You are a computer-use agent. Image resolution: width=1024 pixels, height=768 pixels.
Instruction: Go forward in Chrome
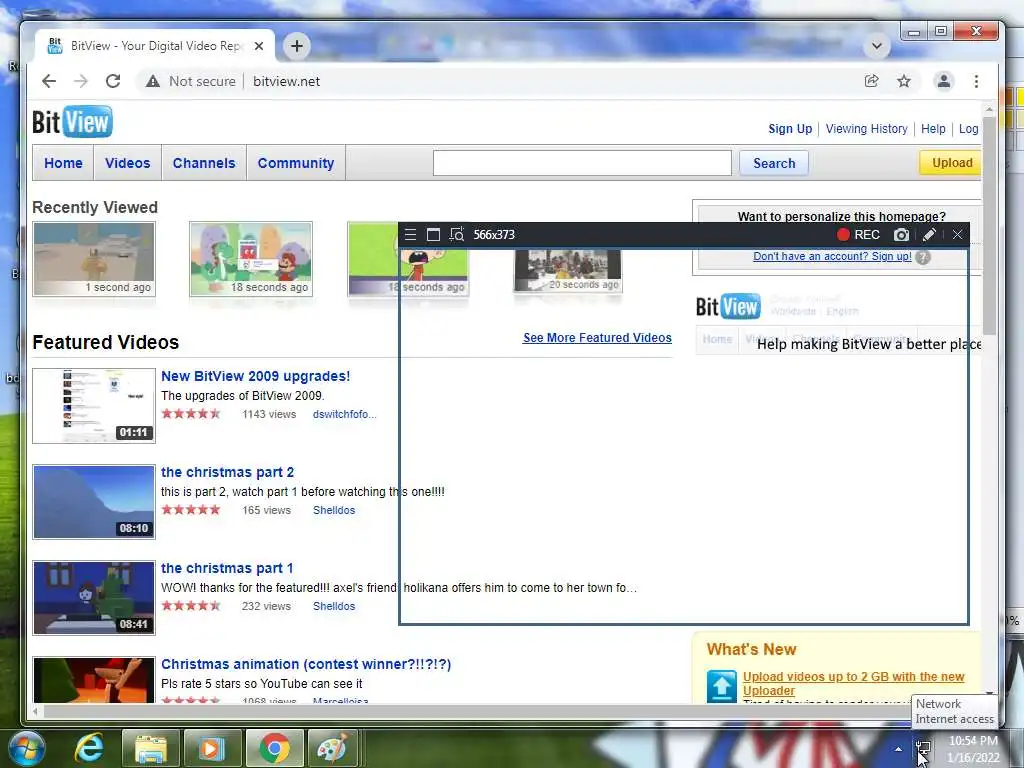click(x=81, y=81)
